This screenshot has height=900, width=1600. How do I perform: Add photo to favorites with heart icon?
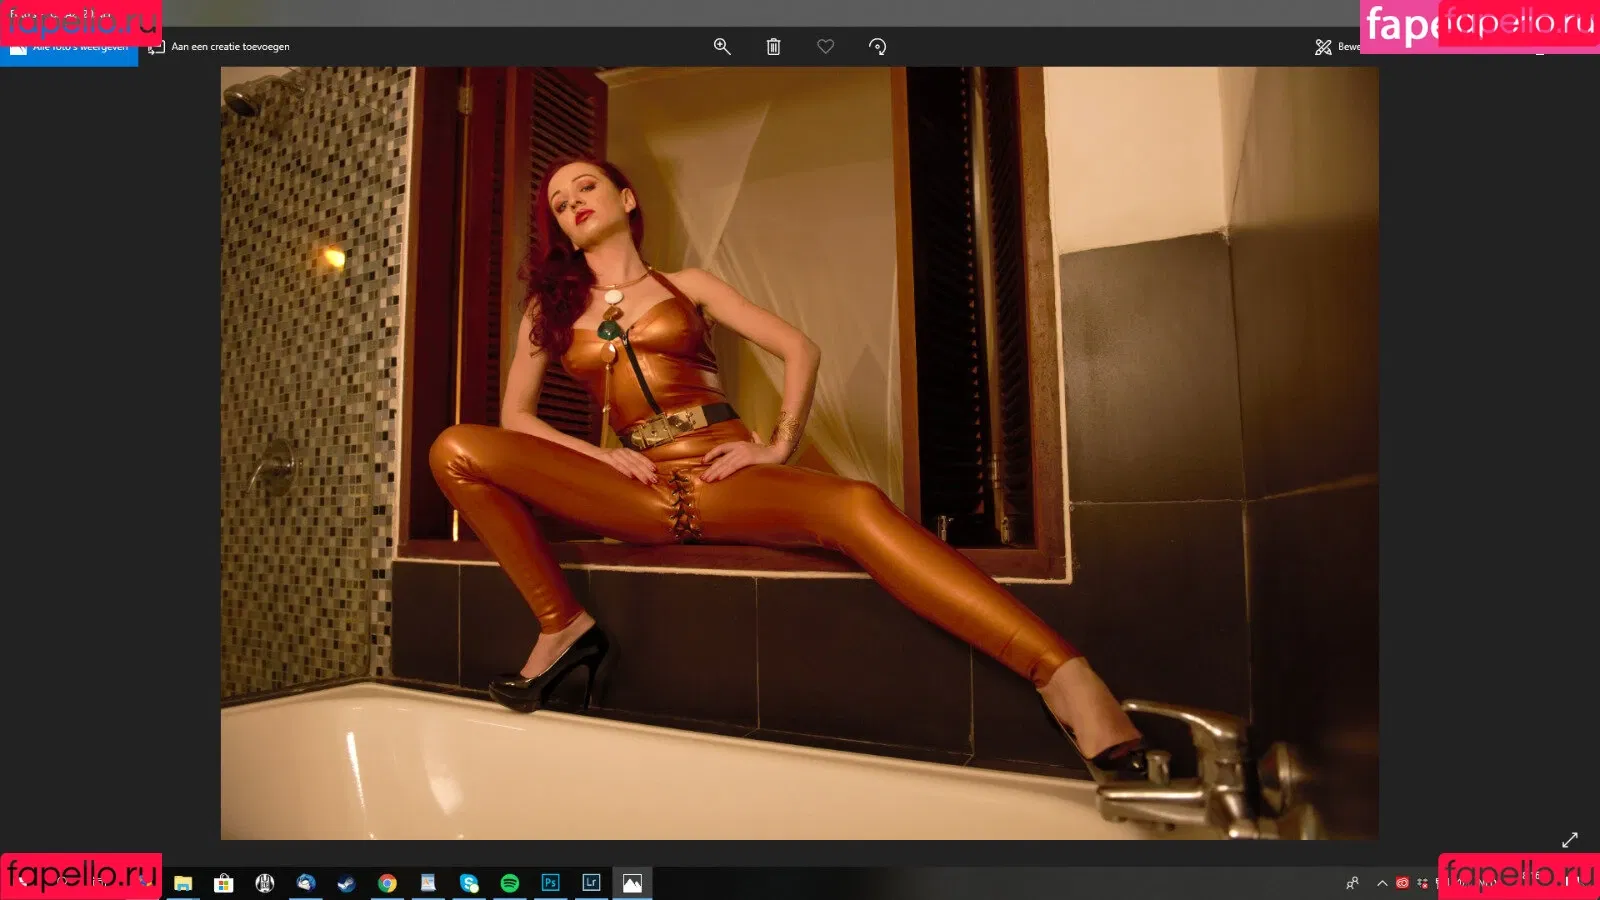(x=825, y=46)
